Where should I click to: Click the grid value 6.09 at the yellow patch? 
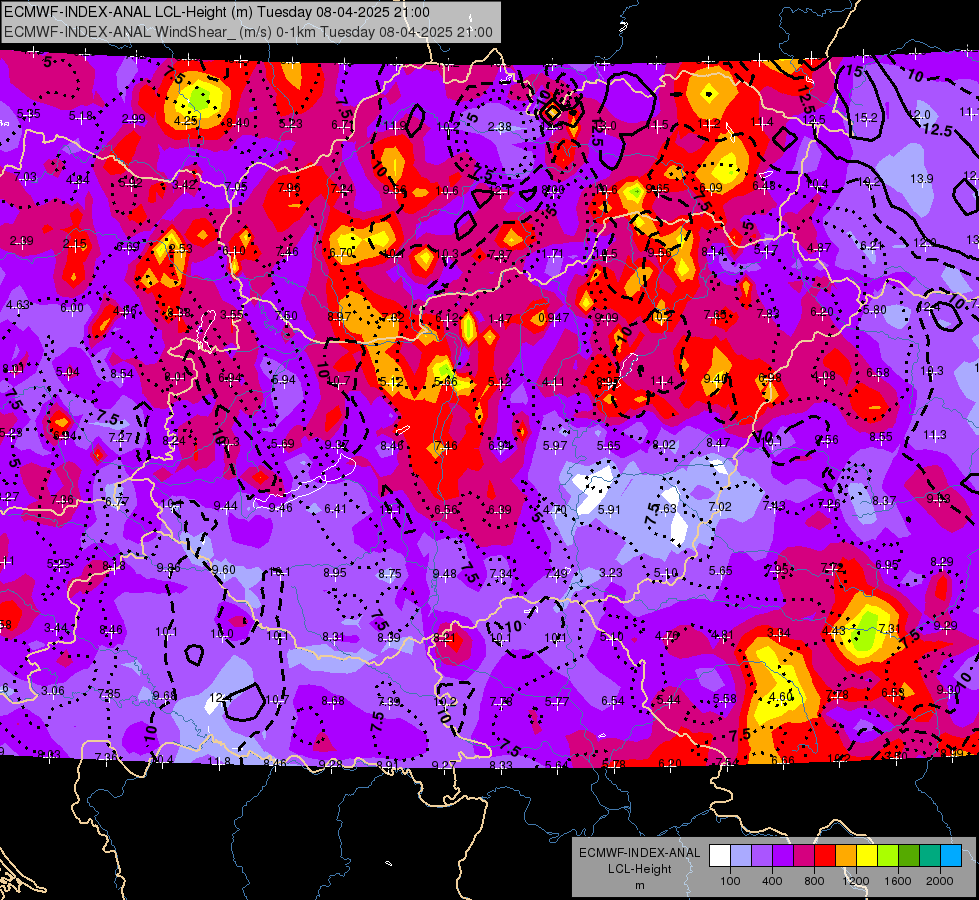coord(711,187)
